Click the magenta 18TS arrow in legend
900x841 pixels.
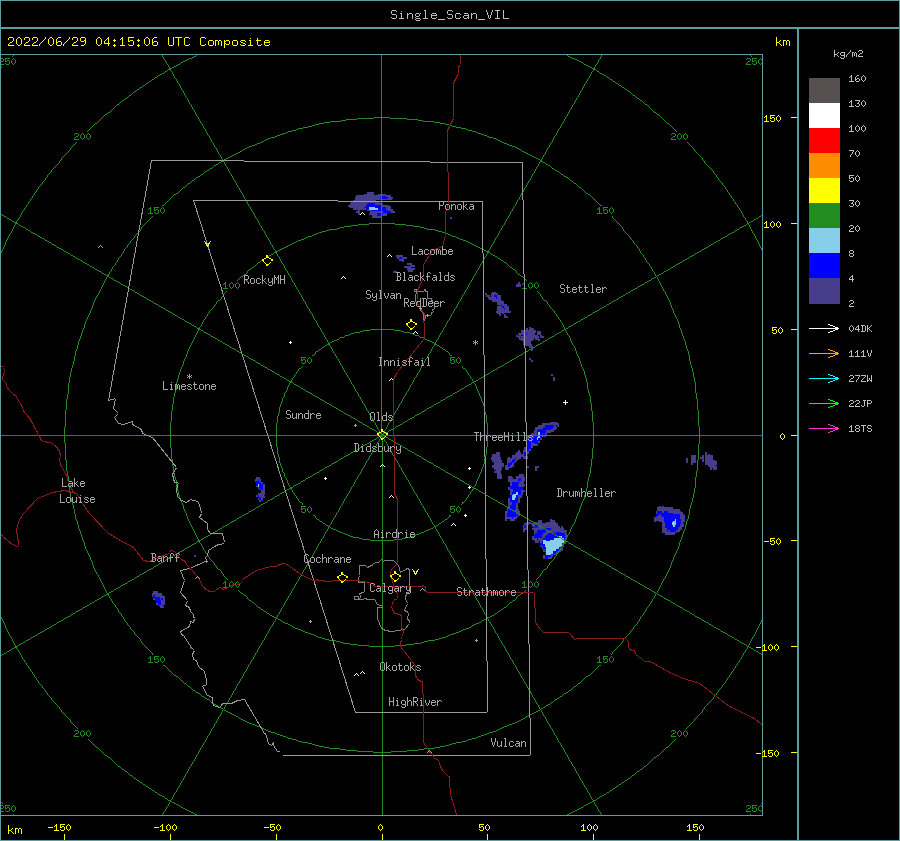(824, 428)
